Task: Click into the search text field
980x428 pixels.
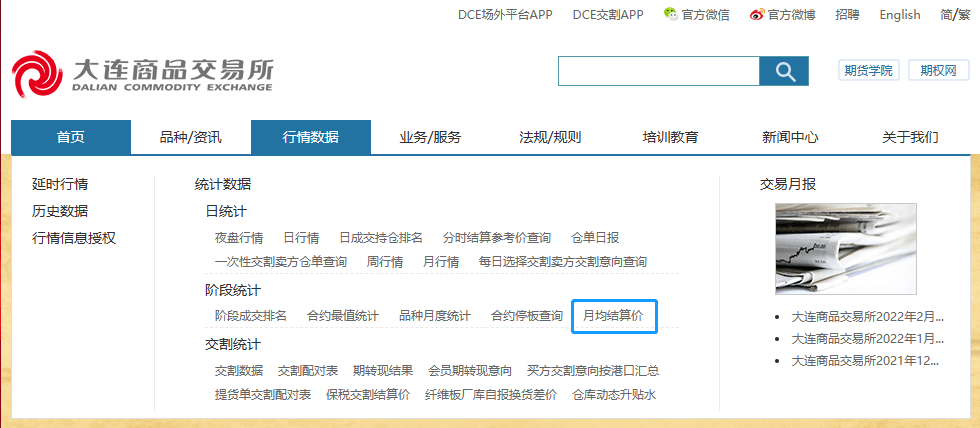Action: (658, 71)
